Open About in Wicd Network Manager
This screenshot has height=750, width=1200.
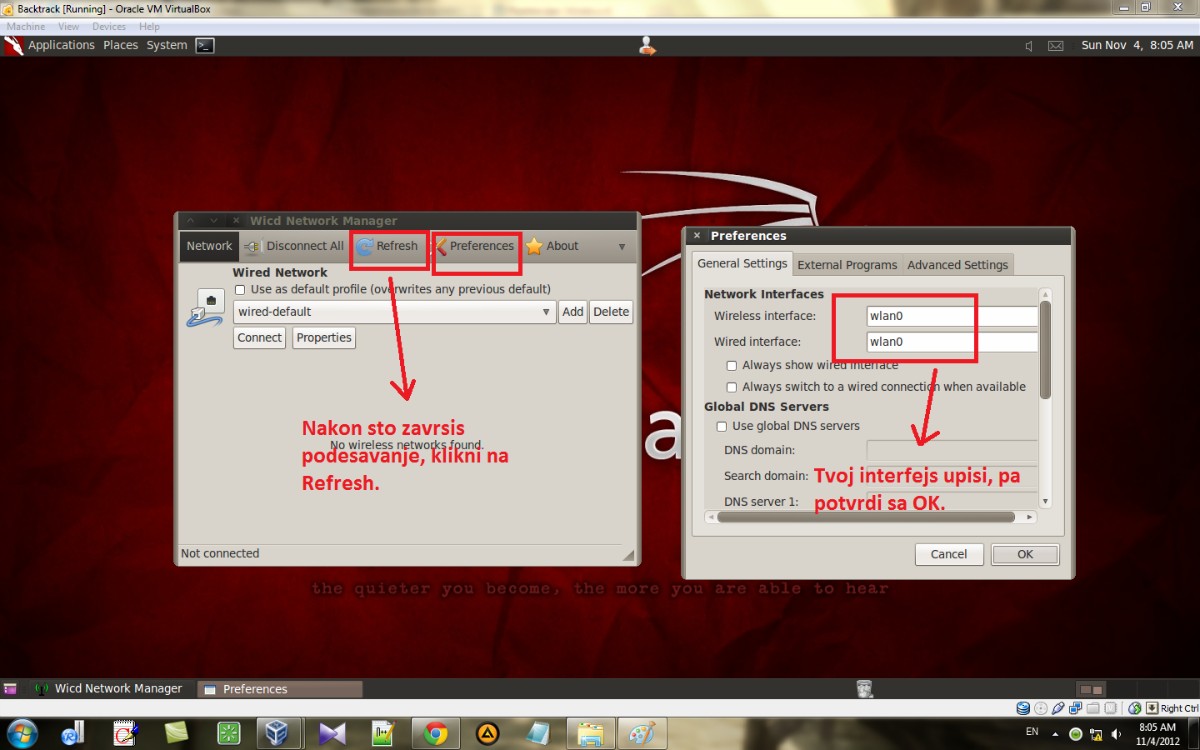[x=552, y=246]
